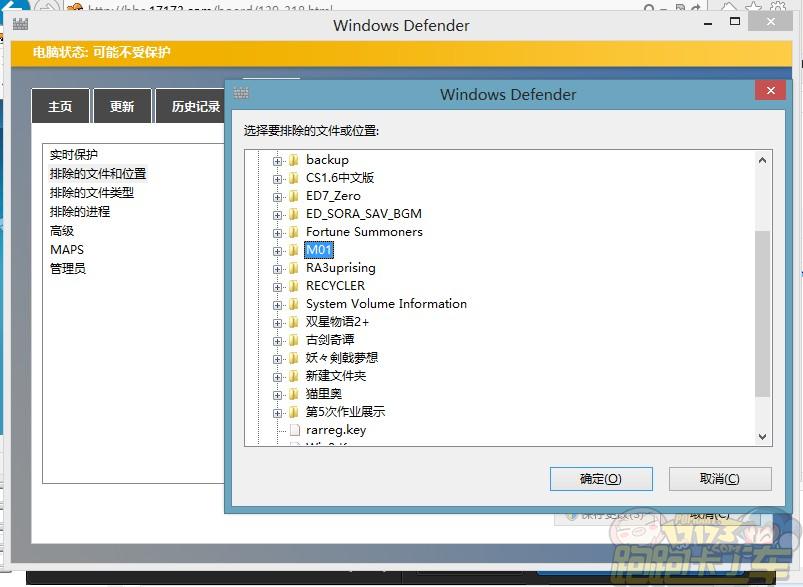This screenshot has width=803, height=587.
Task: Minimize the main Windows Defender window
Action: coord(708,23)
